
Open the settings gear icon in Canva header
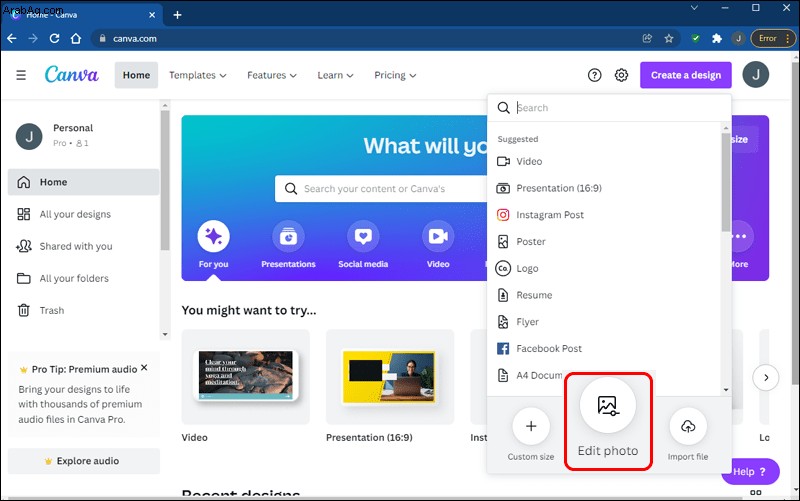click(x=621, y=75)
